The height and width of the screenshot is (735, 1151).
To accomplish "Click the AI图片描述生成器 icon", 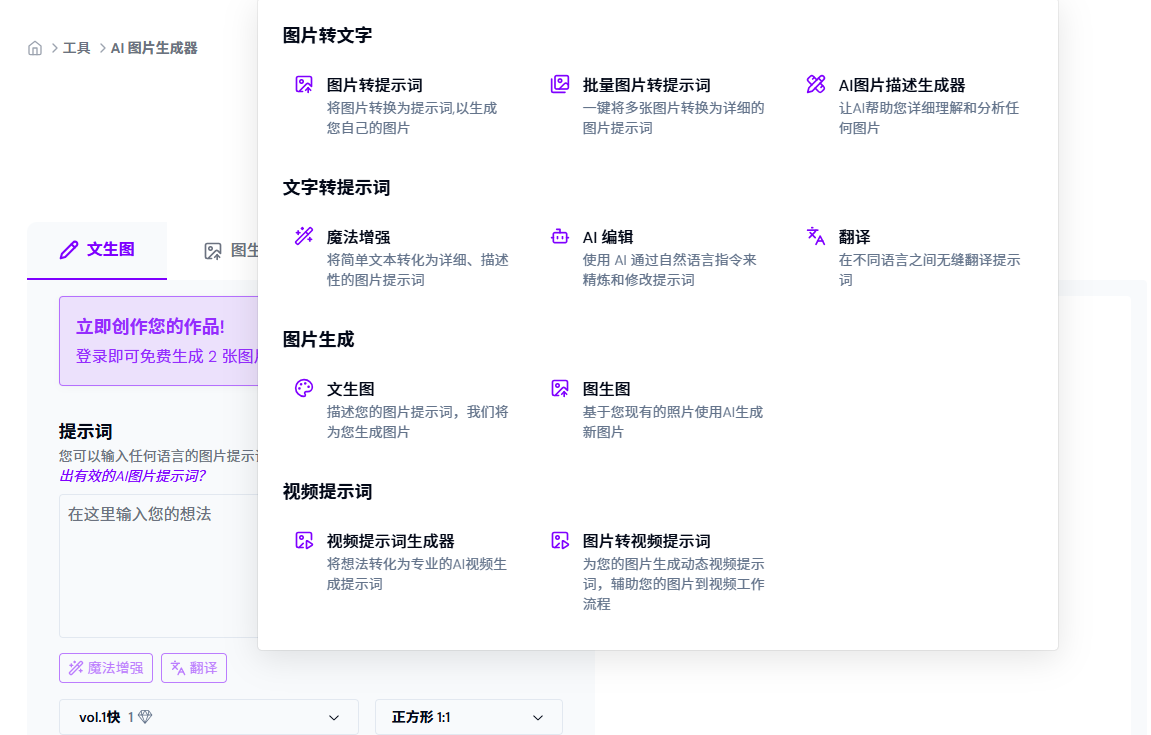I will tap(816, 85).
